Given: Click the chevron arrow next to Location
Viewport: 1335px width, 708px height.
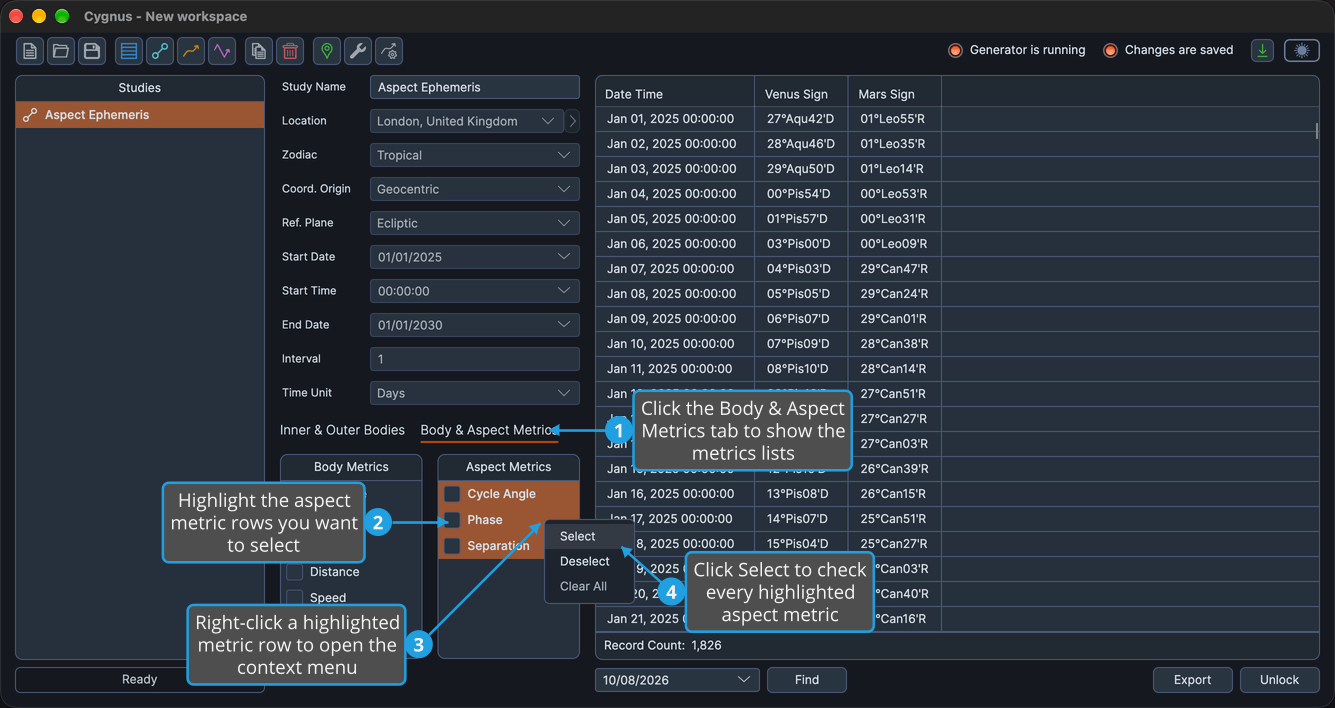Looking at the screenshot, I should point(573,121).
